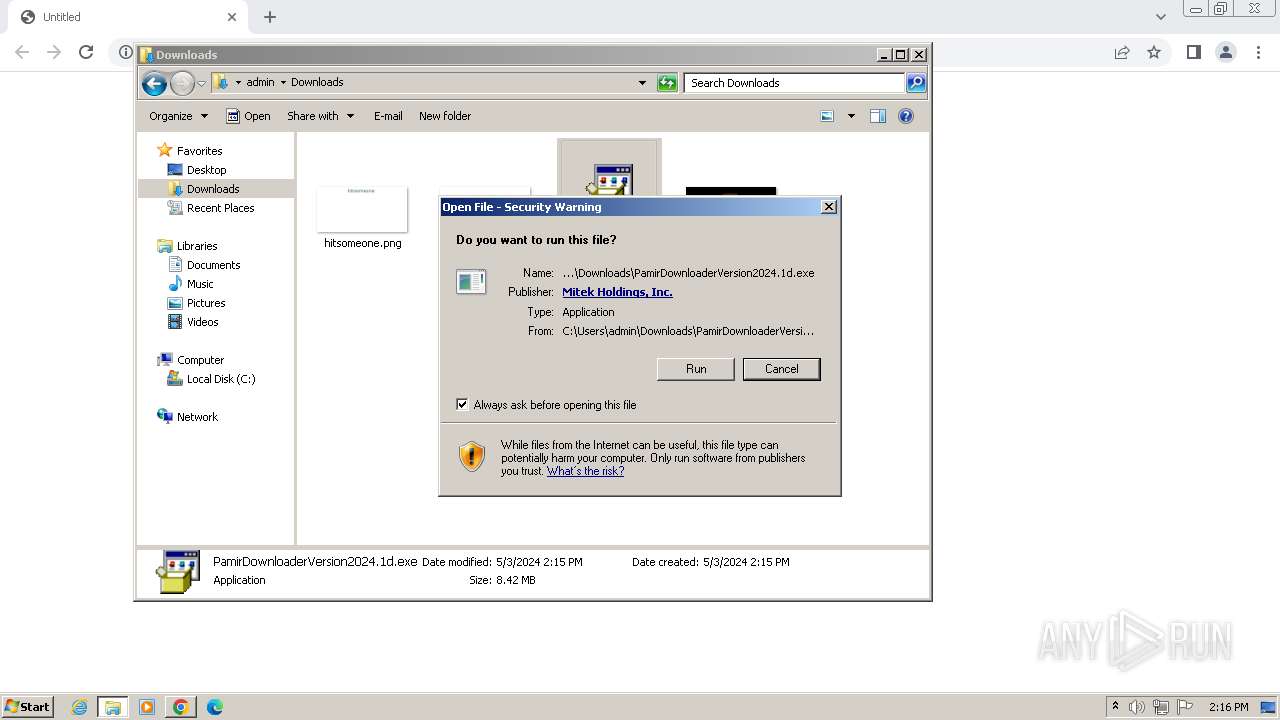The image size is (1280, 720).
Task: Click the admin breadcrumb in address bar
Action: tap(260, 83)
